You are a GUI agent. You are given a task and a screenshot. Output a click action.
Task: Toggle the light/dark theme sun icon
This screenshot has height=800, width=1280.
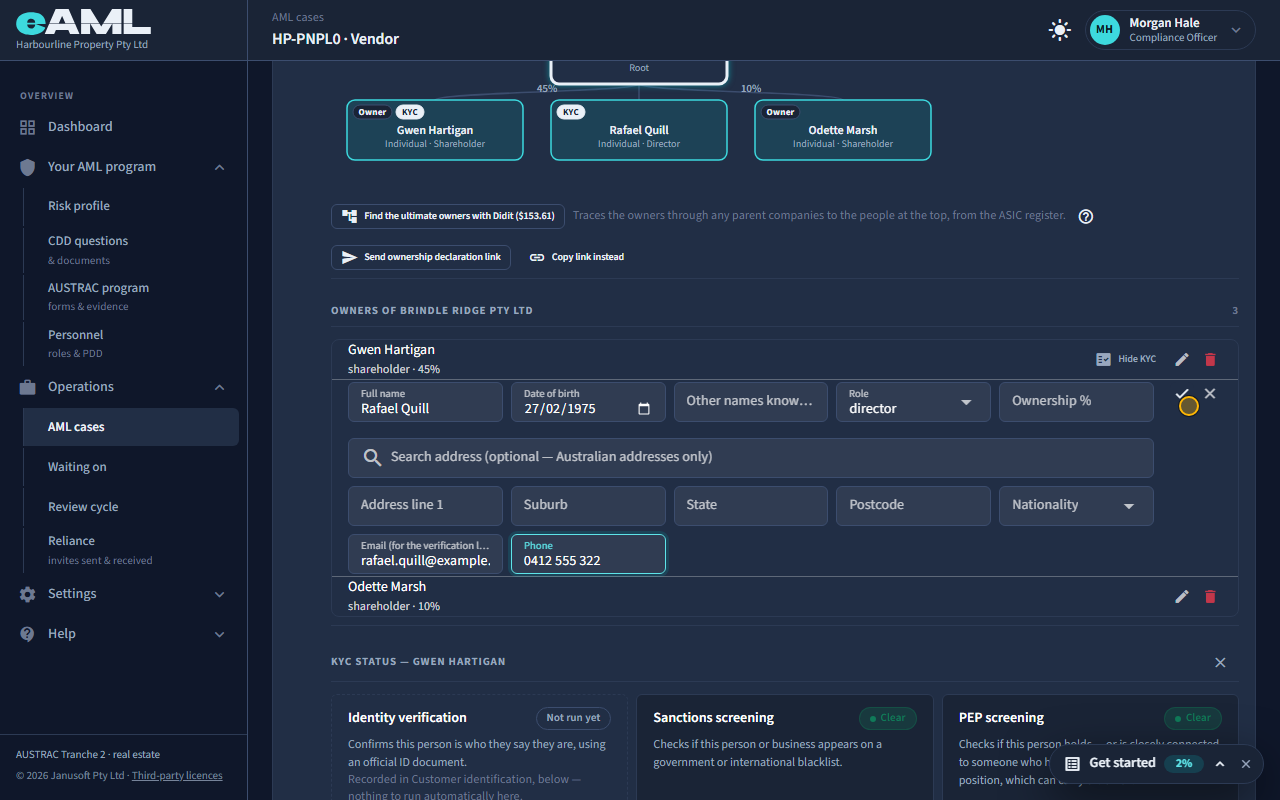[x=1059, y=30]
